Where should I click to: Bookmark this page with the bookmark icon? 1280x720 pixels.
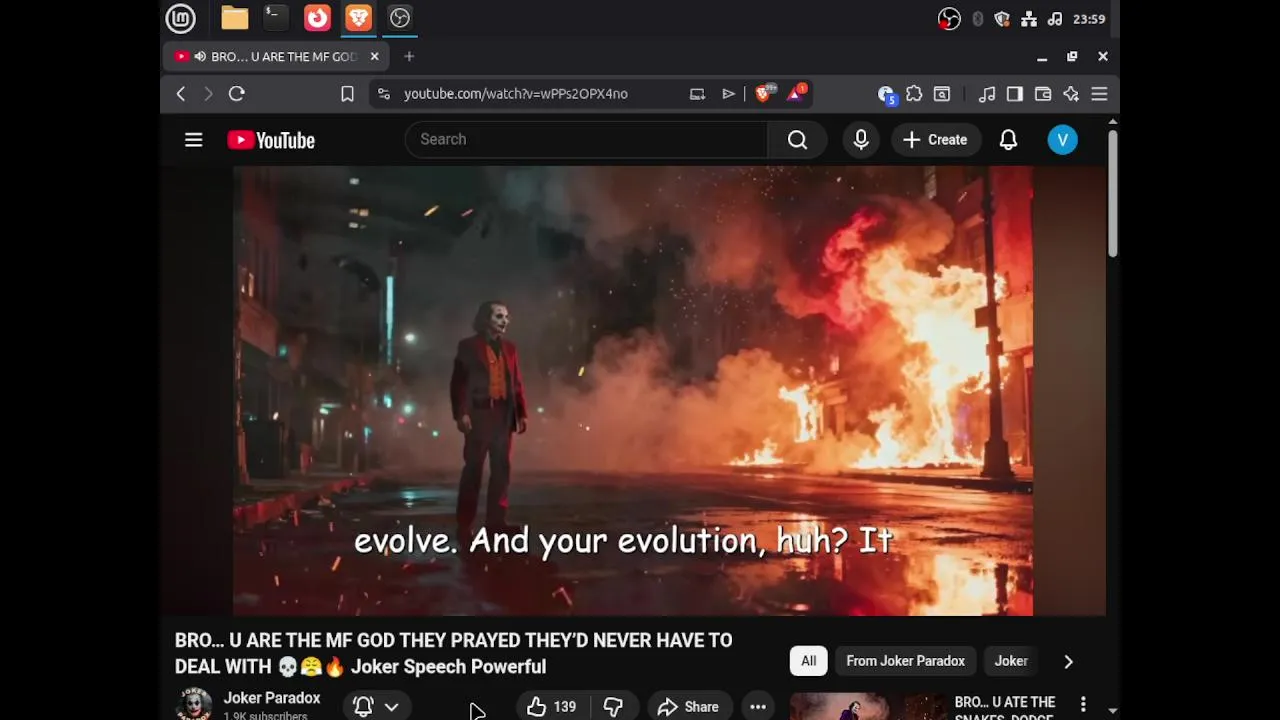pyautogui.click(x=347, y=94)
